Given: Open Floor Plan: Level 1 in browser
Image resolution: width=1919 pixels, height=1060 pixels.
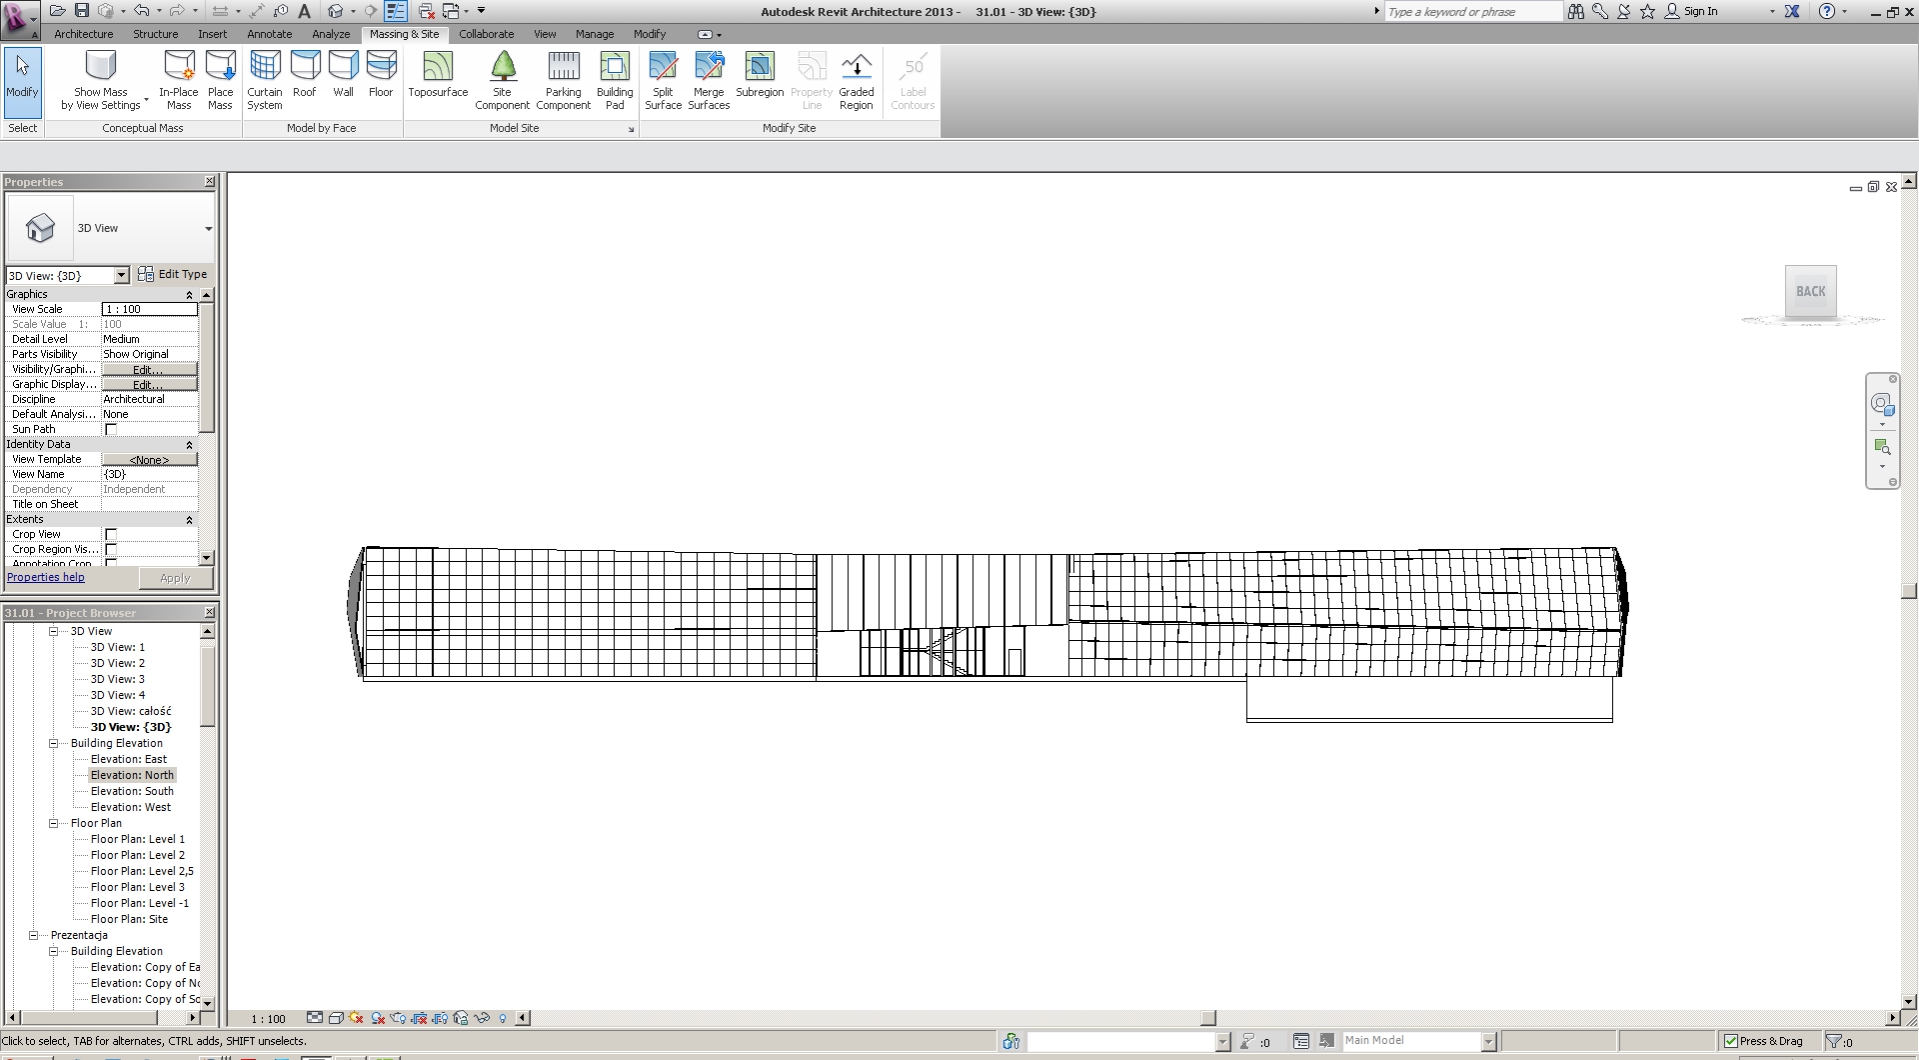Looking at the screenshot, I should [138, 839].
